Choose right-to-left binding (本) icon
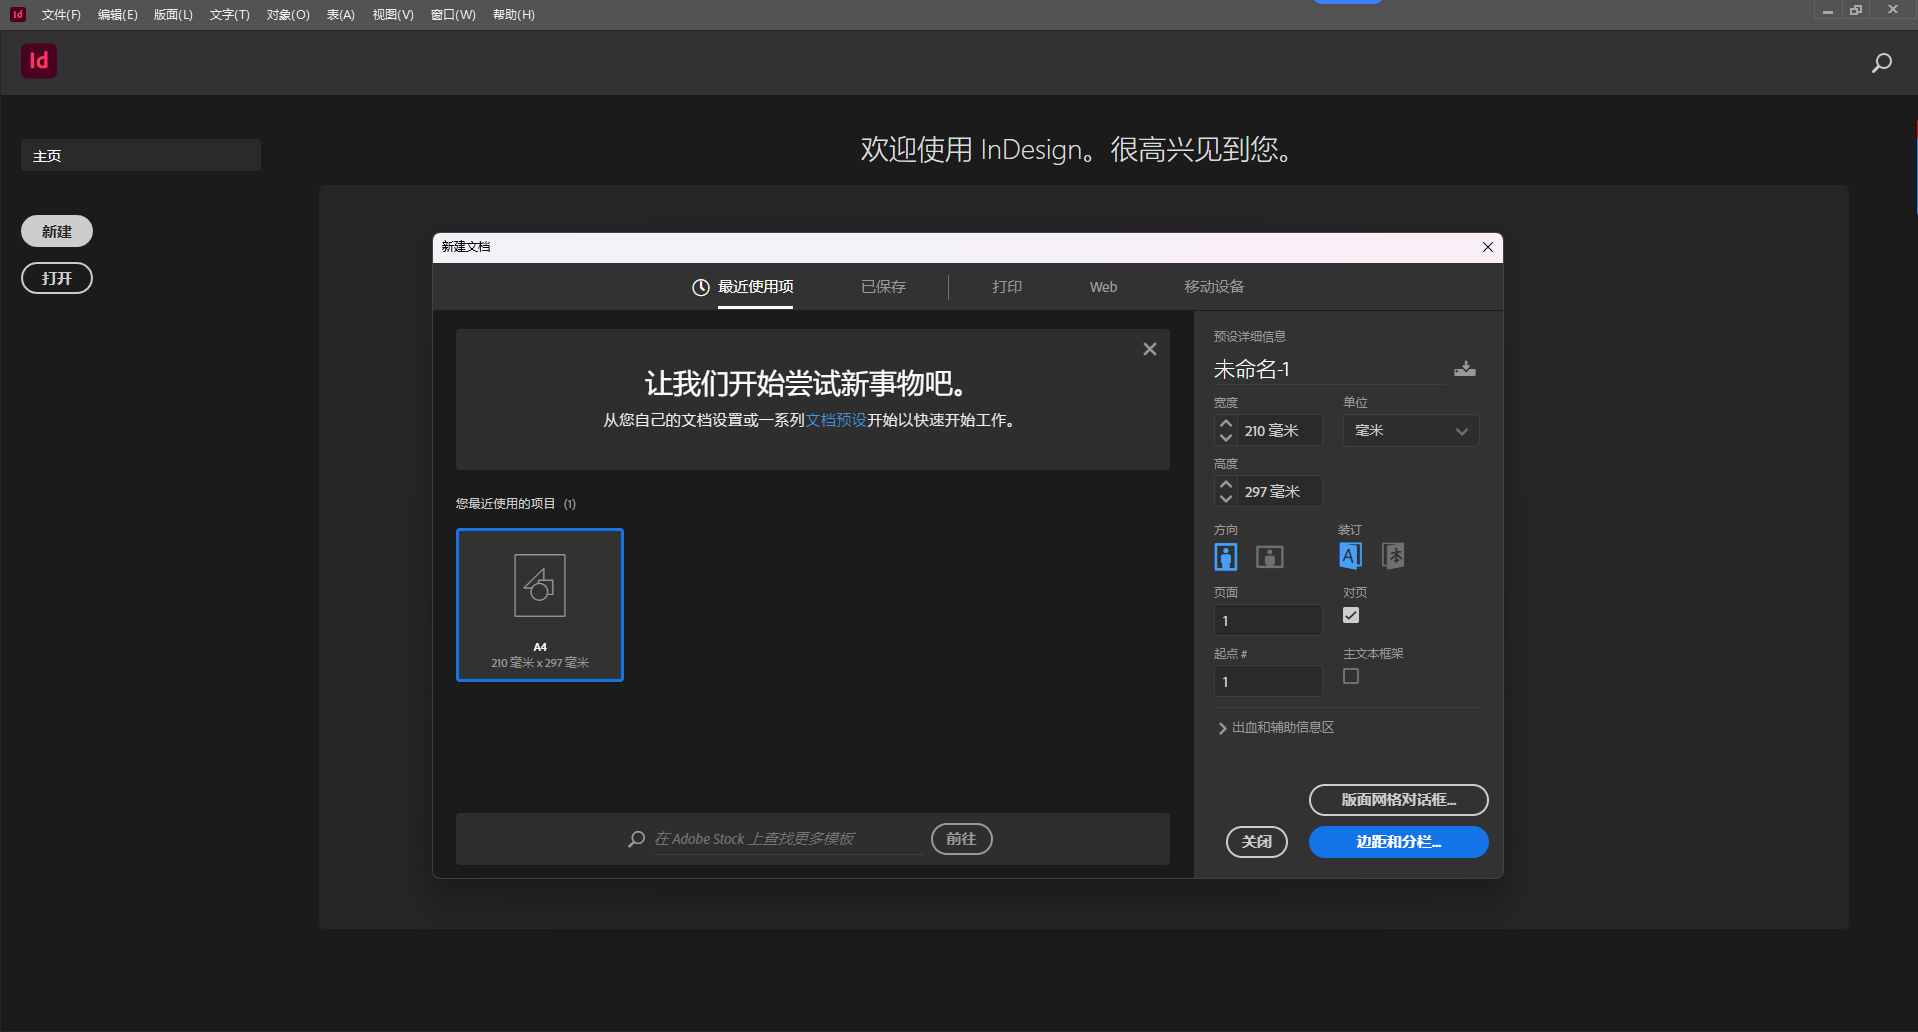The height and width of the screenshot is (1032, 1918). 1393,555
